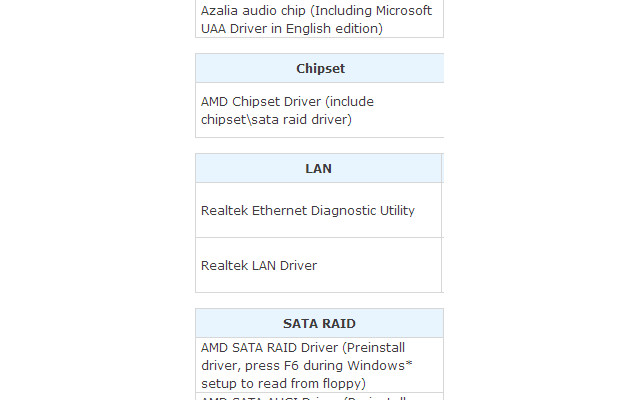Click the 'UAA Driver in English edition' line
The width and height of the screenshot is (640, 400).
(292, 29)
